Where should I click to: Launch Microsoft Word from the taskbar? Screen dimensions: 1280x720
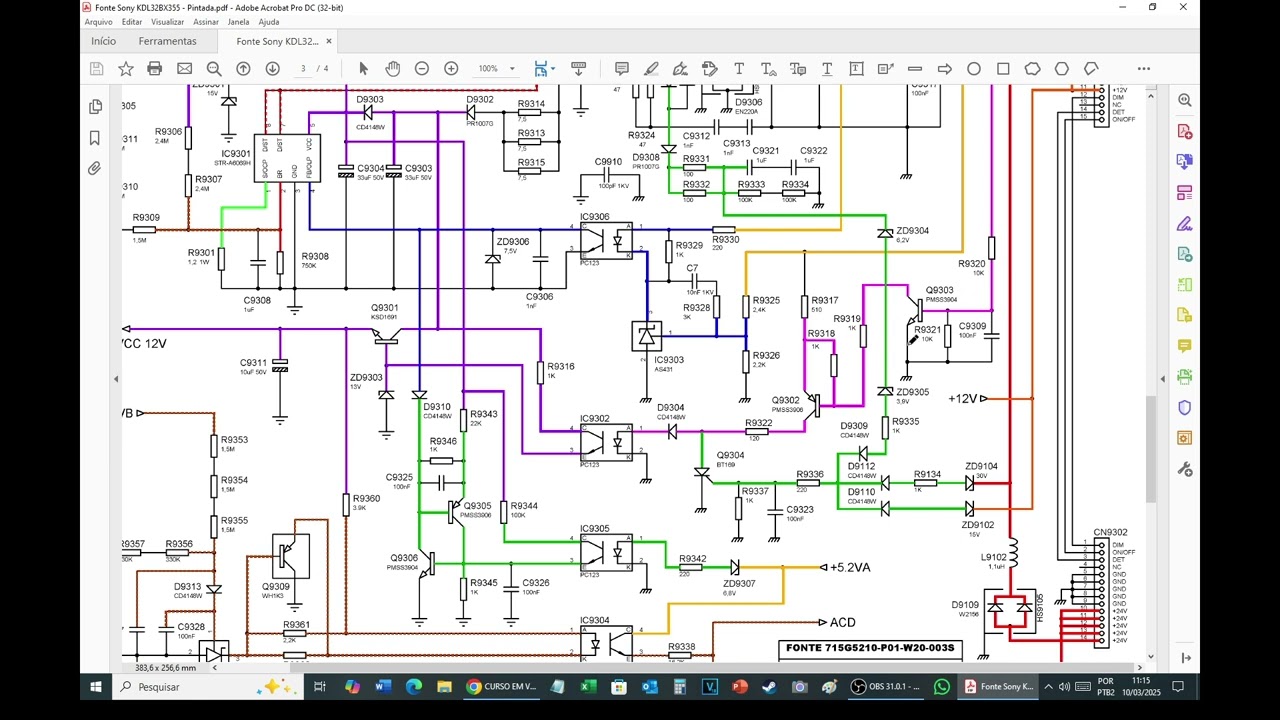[x=384, y=687]
